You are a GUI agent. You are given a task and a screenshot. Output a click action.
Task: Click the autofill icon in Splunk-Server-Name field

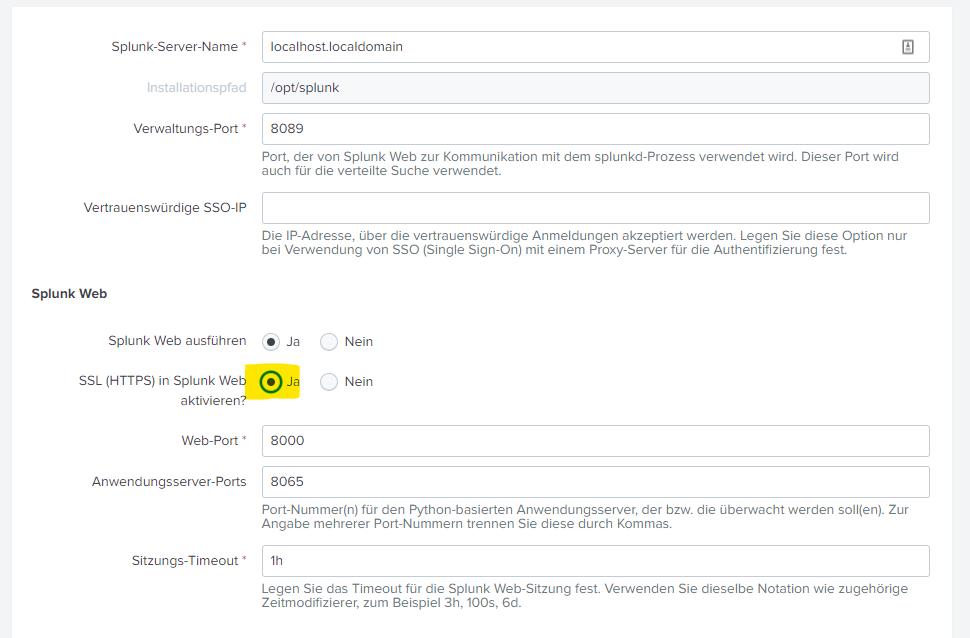(908, 46)
